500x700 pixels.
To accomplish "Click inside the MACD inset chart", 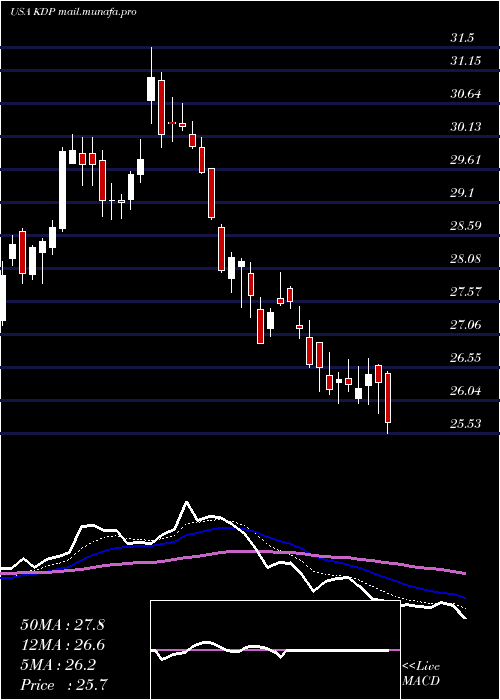I will click(275, 650).
